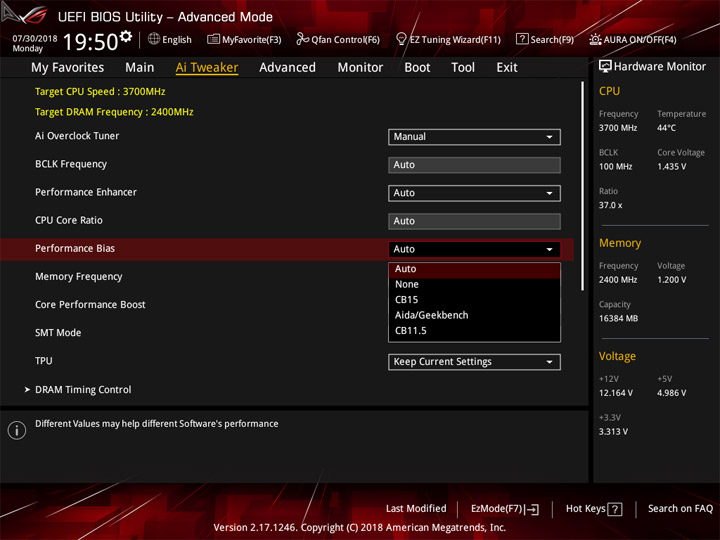Select None in Performance Bias list

tap(474, 285)
